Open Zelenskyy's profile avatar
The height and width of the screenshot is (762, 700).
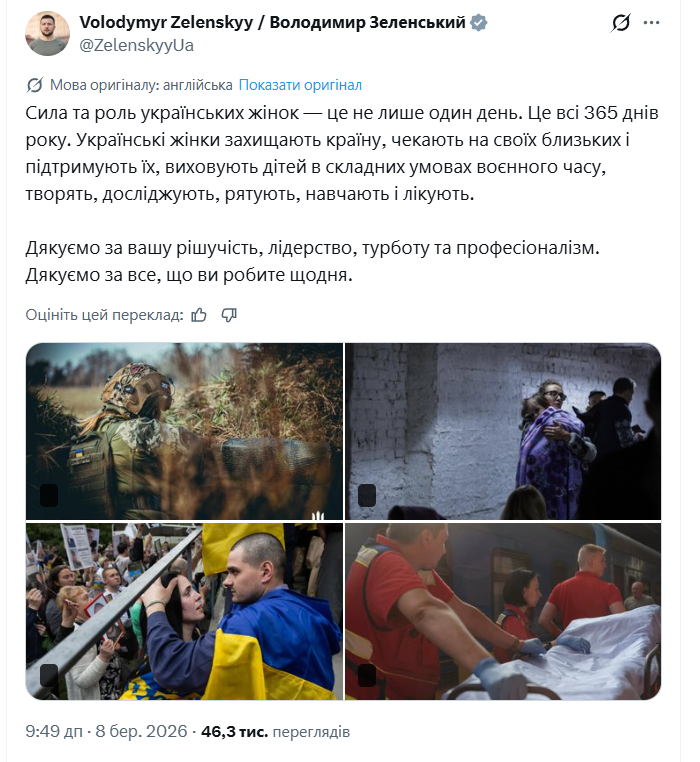(47, 34)
